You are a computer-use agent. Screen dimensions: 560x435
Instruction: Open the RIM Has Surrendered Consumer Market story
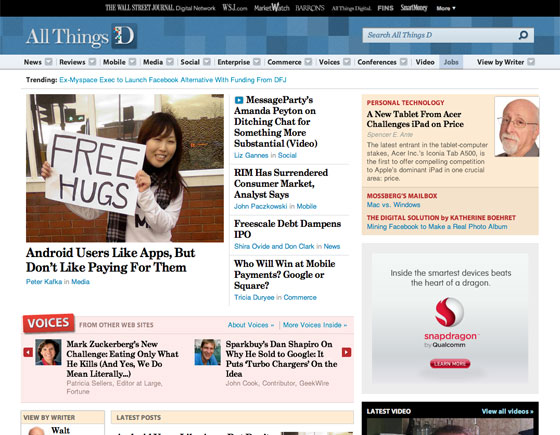pyautogui.click(x=281, y=184)
